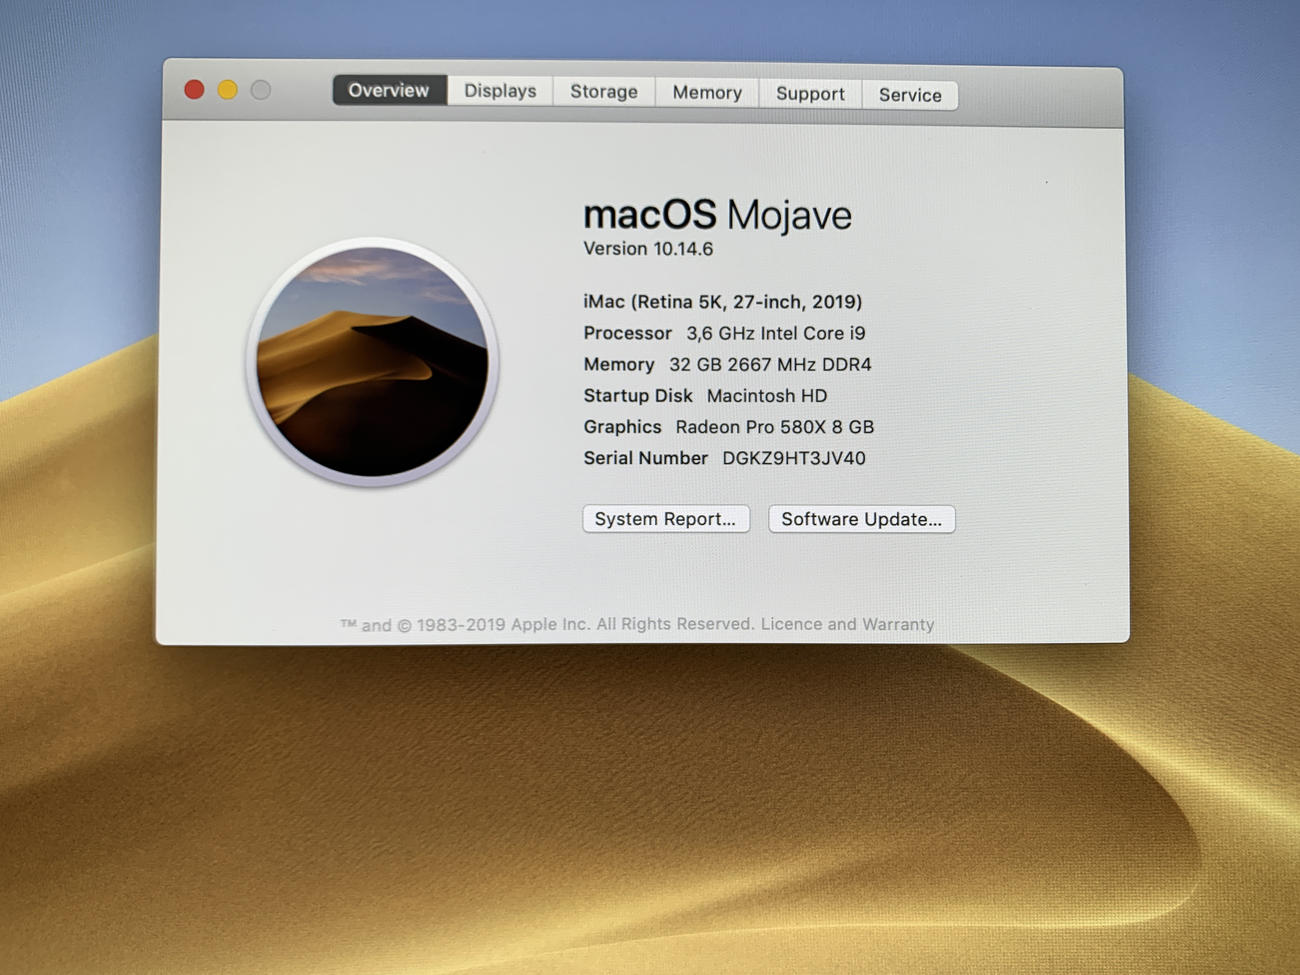Click the Graphics label
The image size is (1300, 975).
click(622, 427)
